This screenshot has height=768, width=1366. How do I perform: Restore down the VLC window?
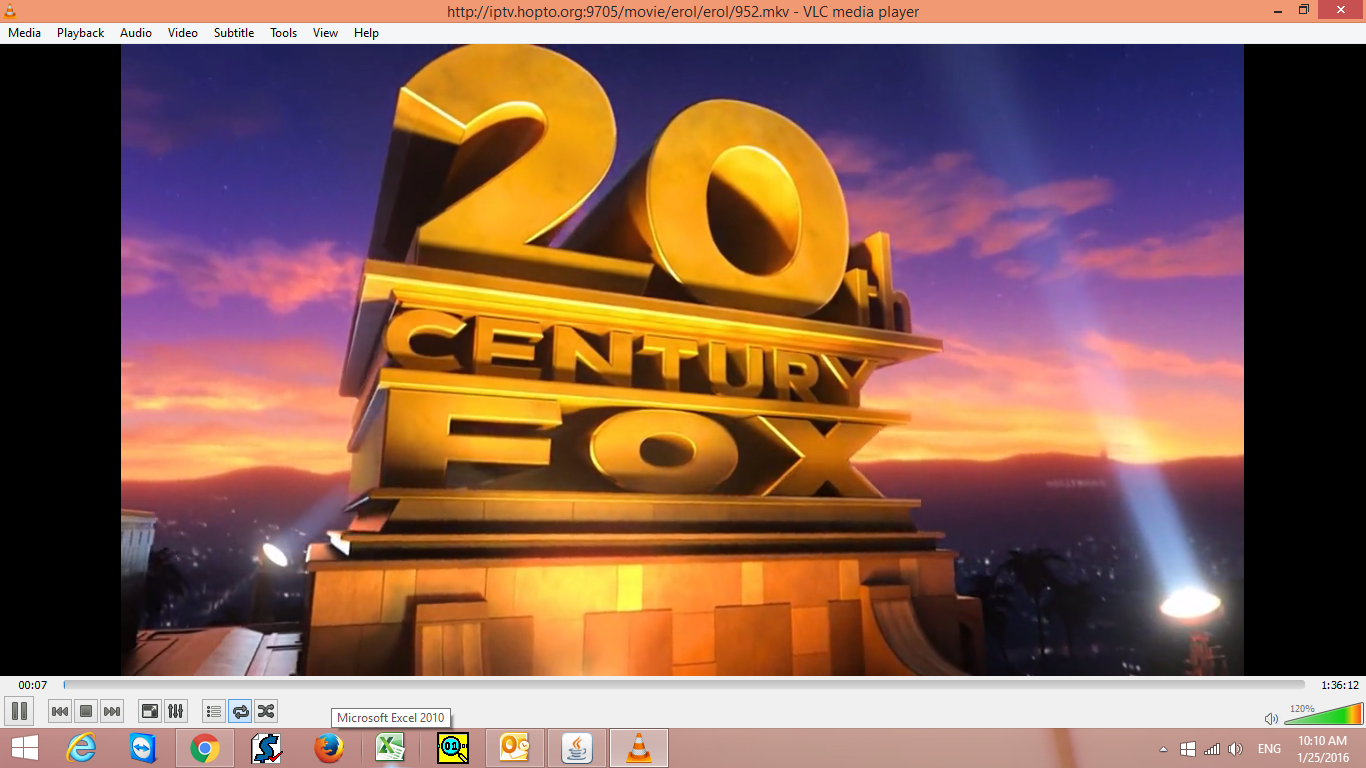(1303, 10)
